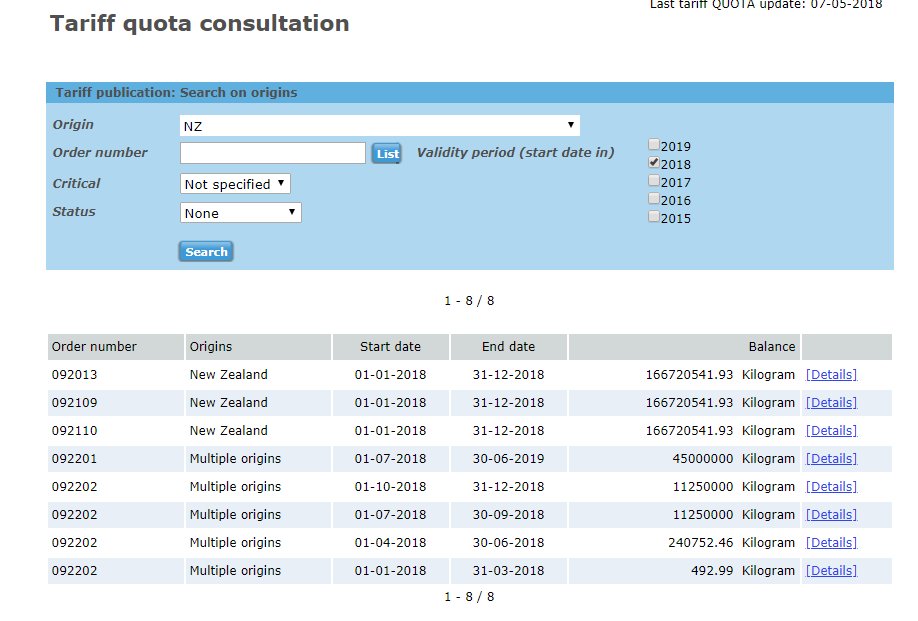Click the Start date column header
The height and width of the screenshot is (621, 918).
(391, 346)
